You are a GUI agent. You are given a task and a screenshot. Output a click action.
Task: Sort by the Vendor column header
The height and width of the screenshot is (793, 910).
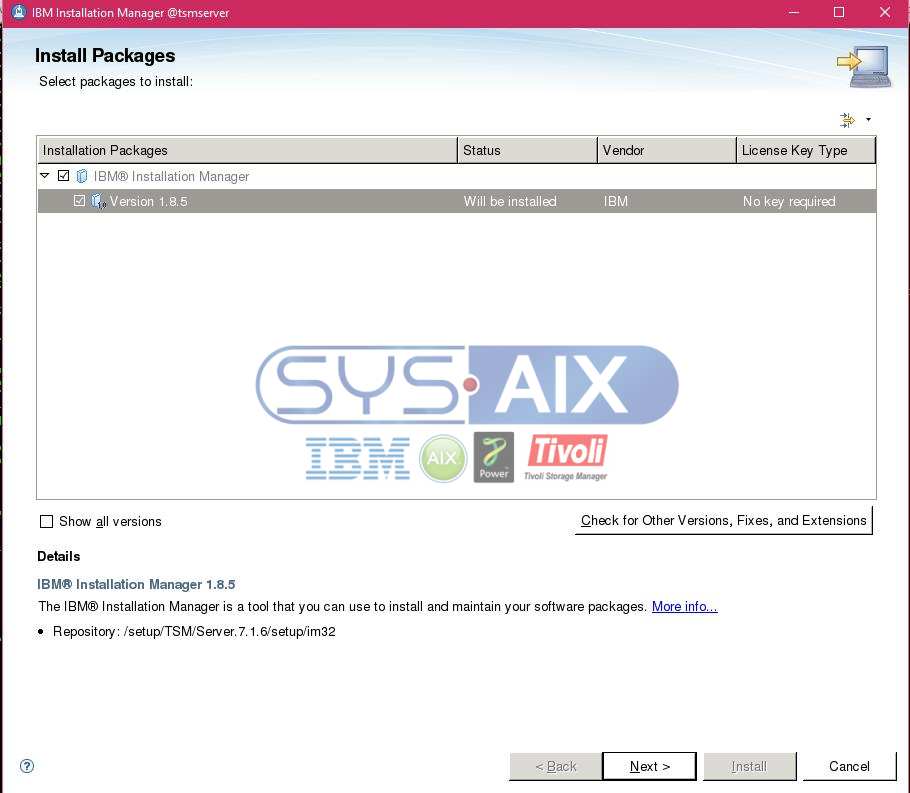[x=666, y=150]
